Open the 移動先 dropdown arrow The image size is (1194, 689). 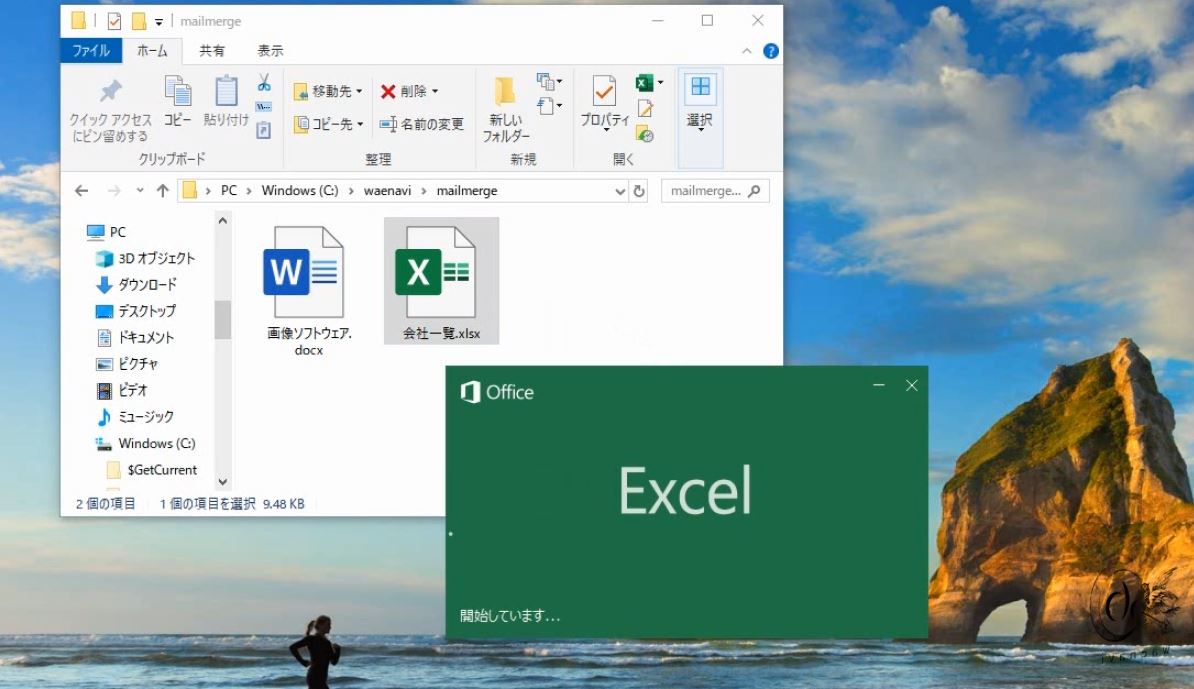(x=358, y=91)
